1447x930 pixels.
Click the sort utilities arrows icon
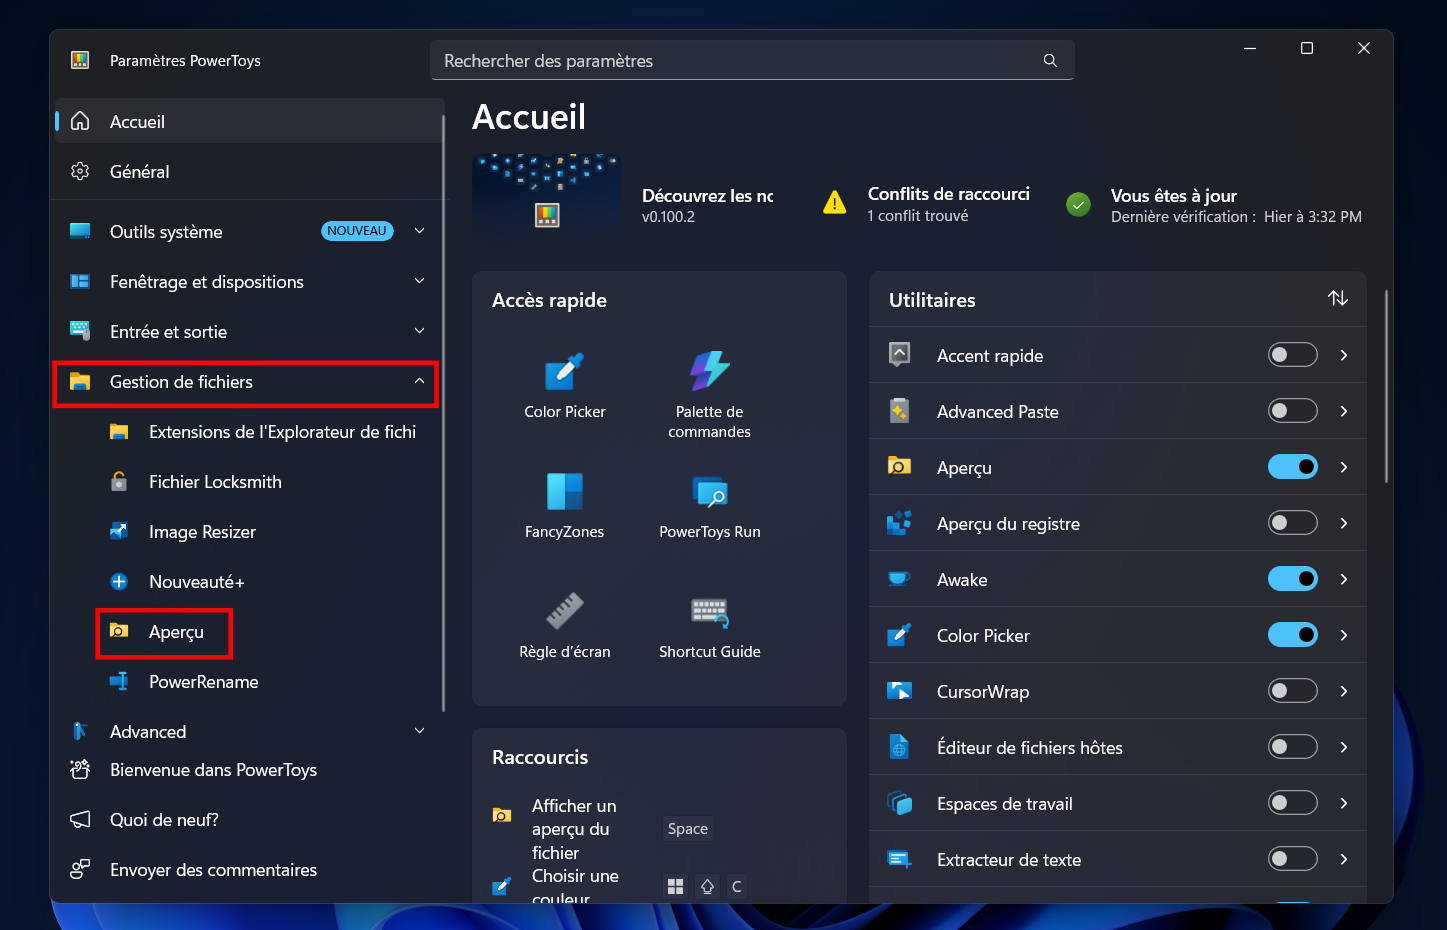click(x=1338, y=298)
